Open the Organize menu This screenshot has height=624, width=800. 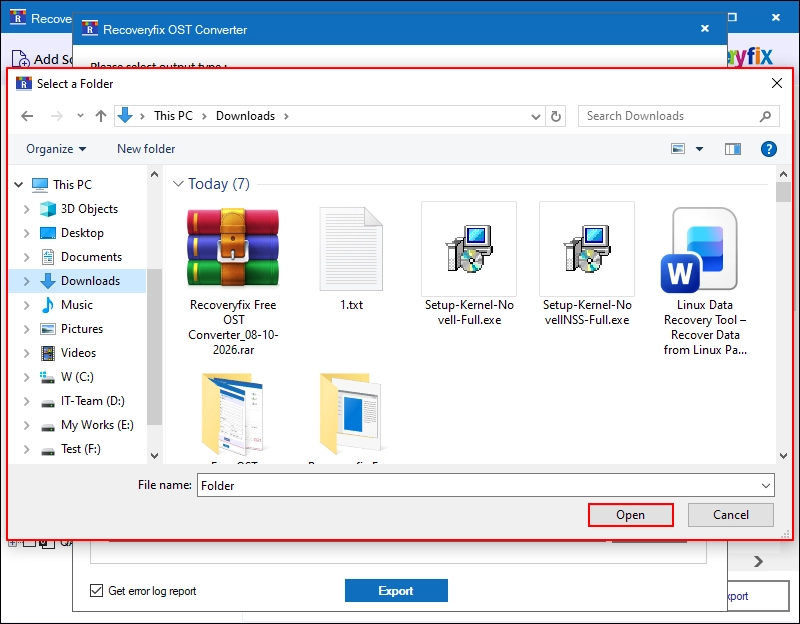point(56,149)
